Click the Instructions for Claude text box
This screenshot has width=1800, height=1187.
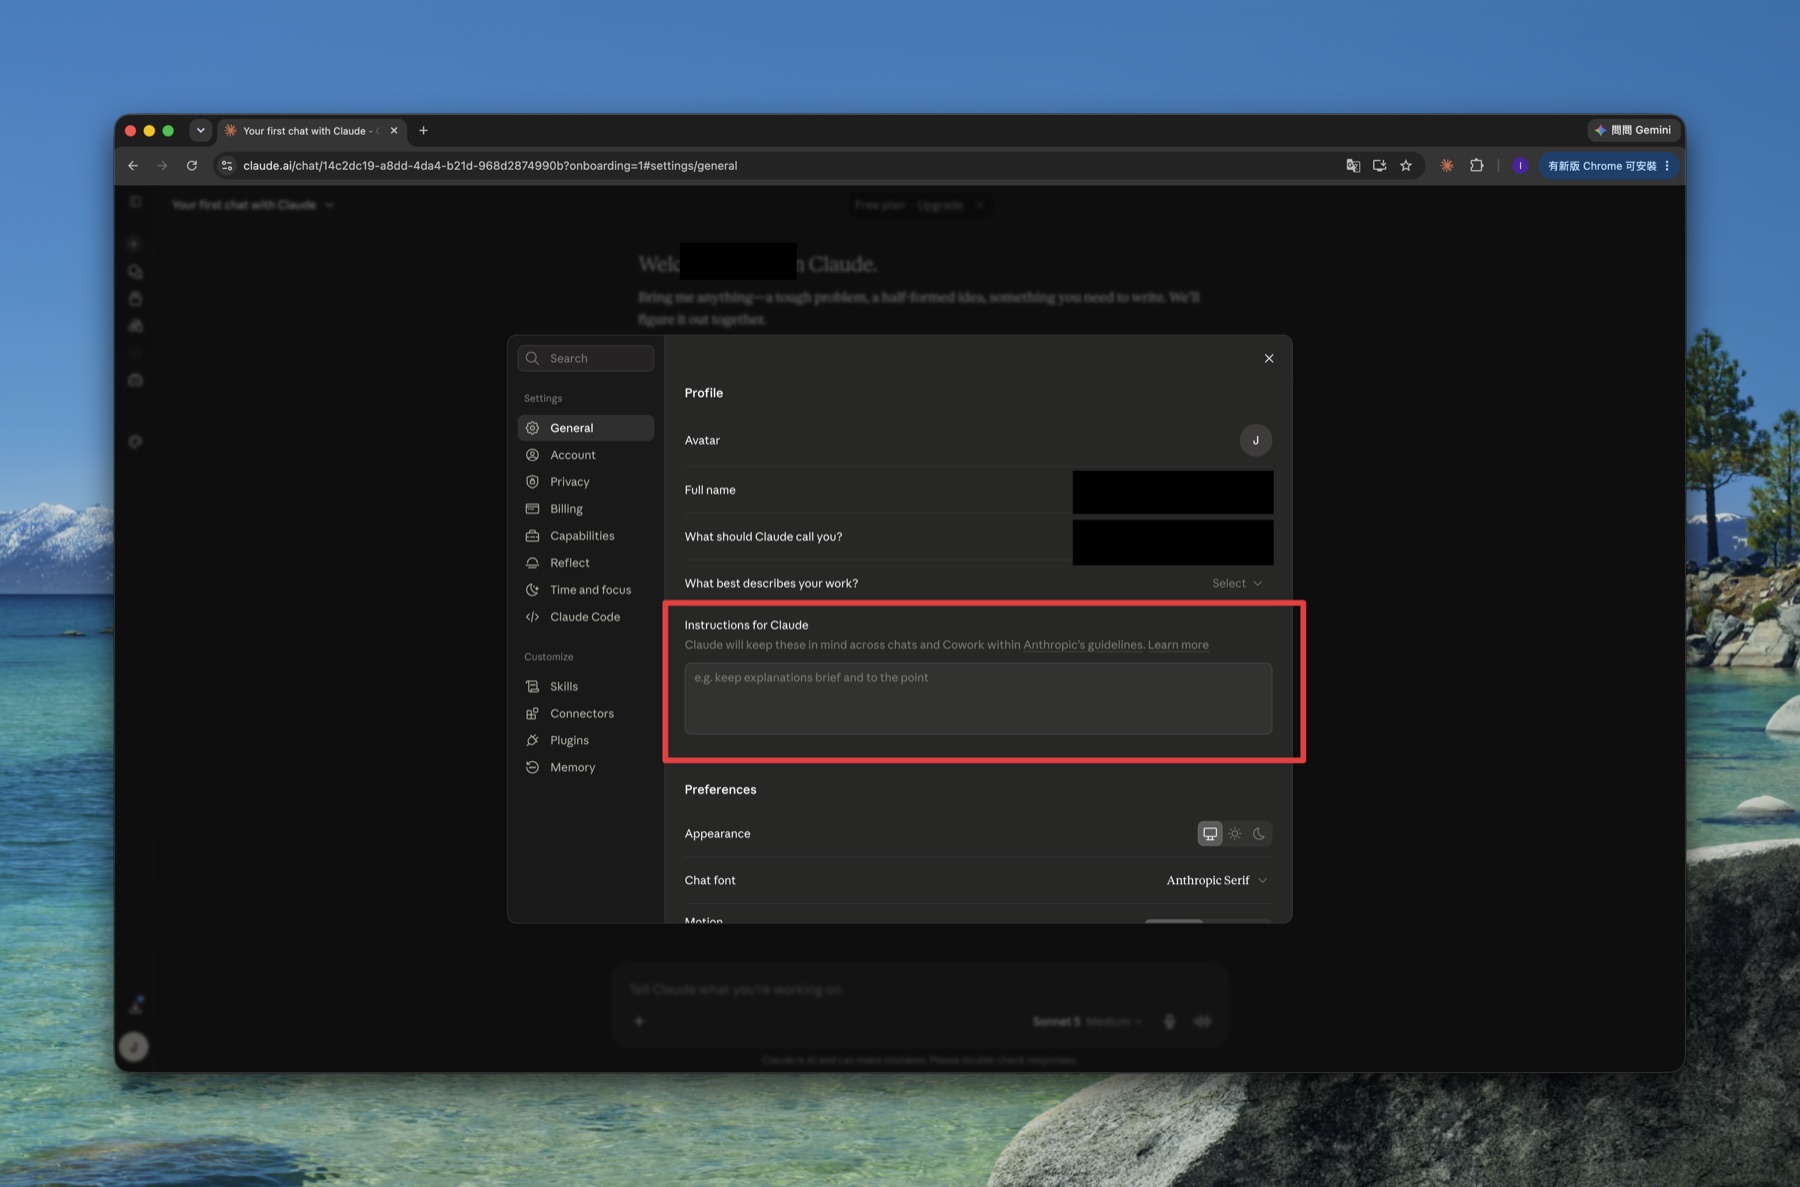[978, 698]
